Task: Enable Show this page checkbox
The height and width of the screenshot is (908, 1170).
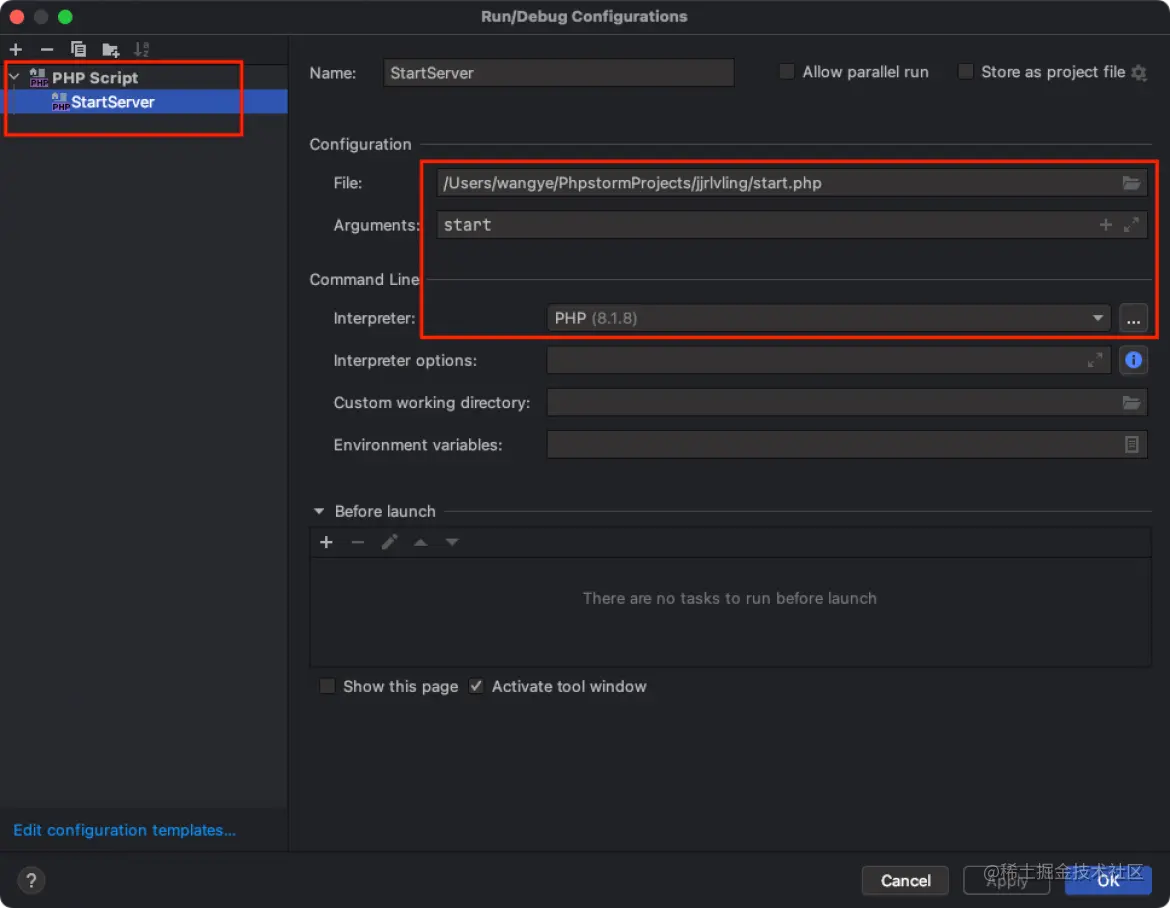Action: [327, 686]
